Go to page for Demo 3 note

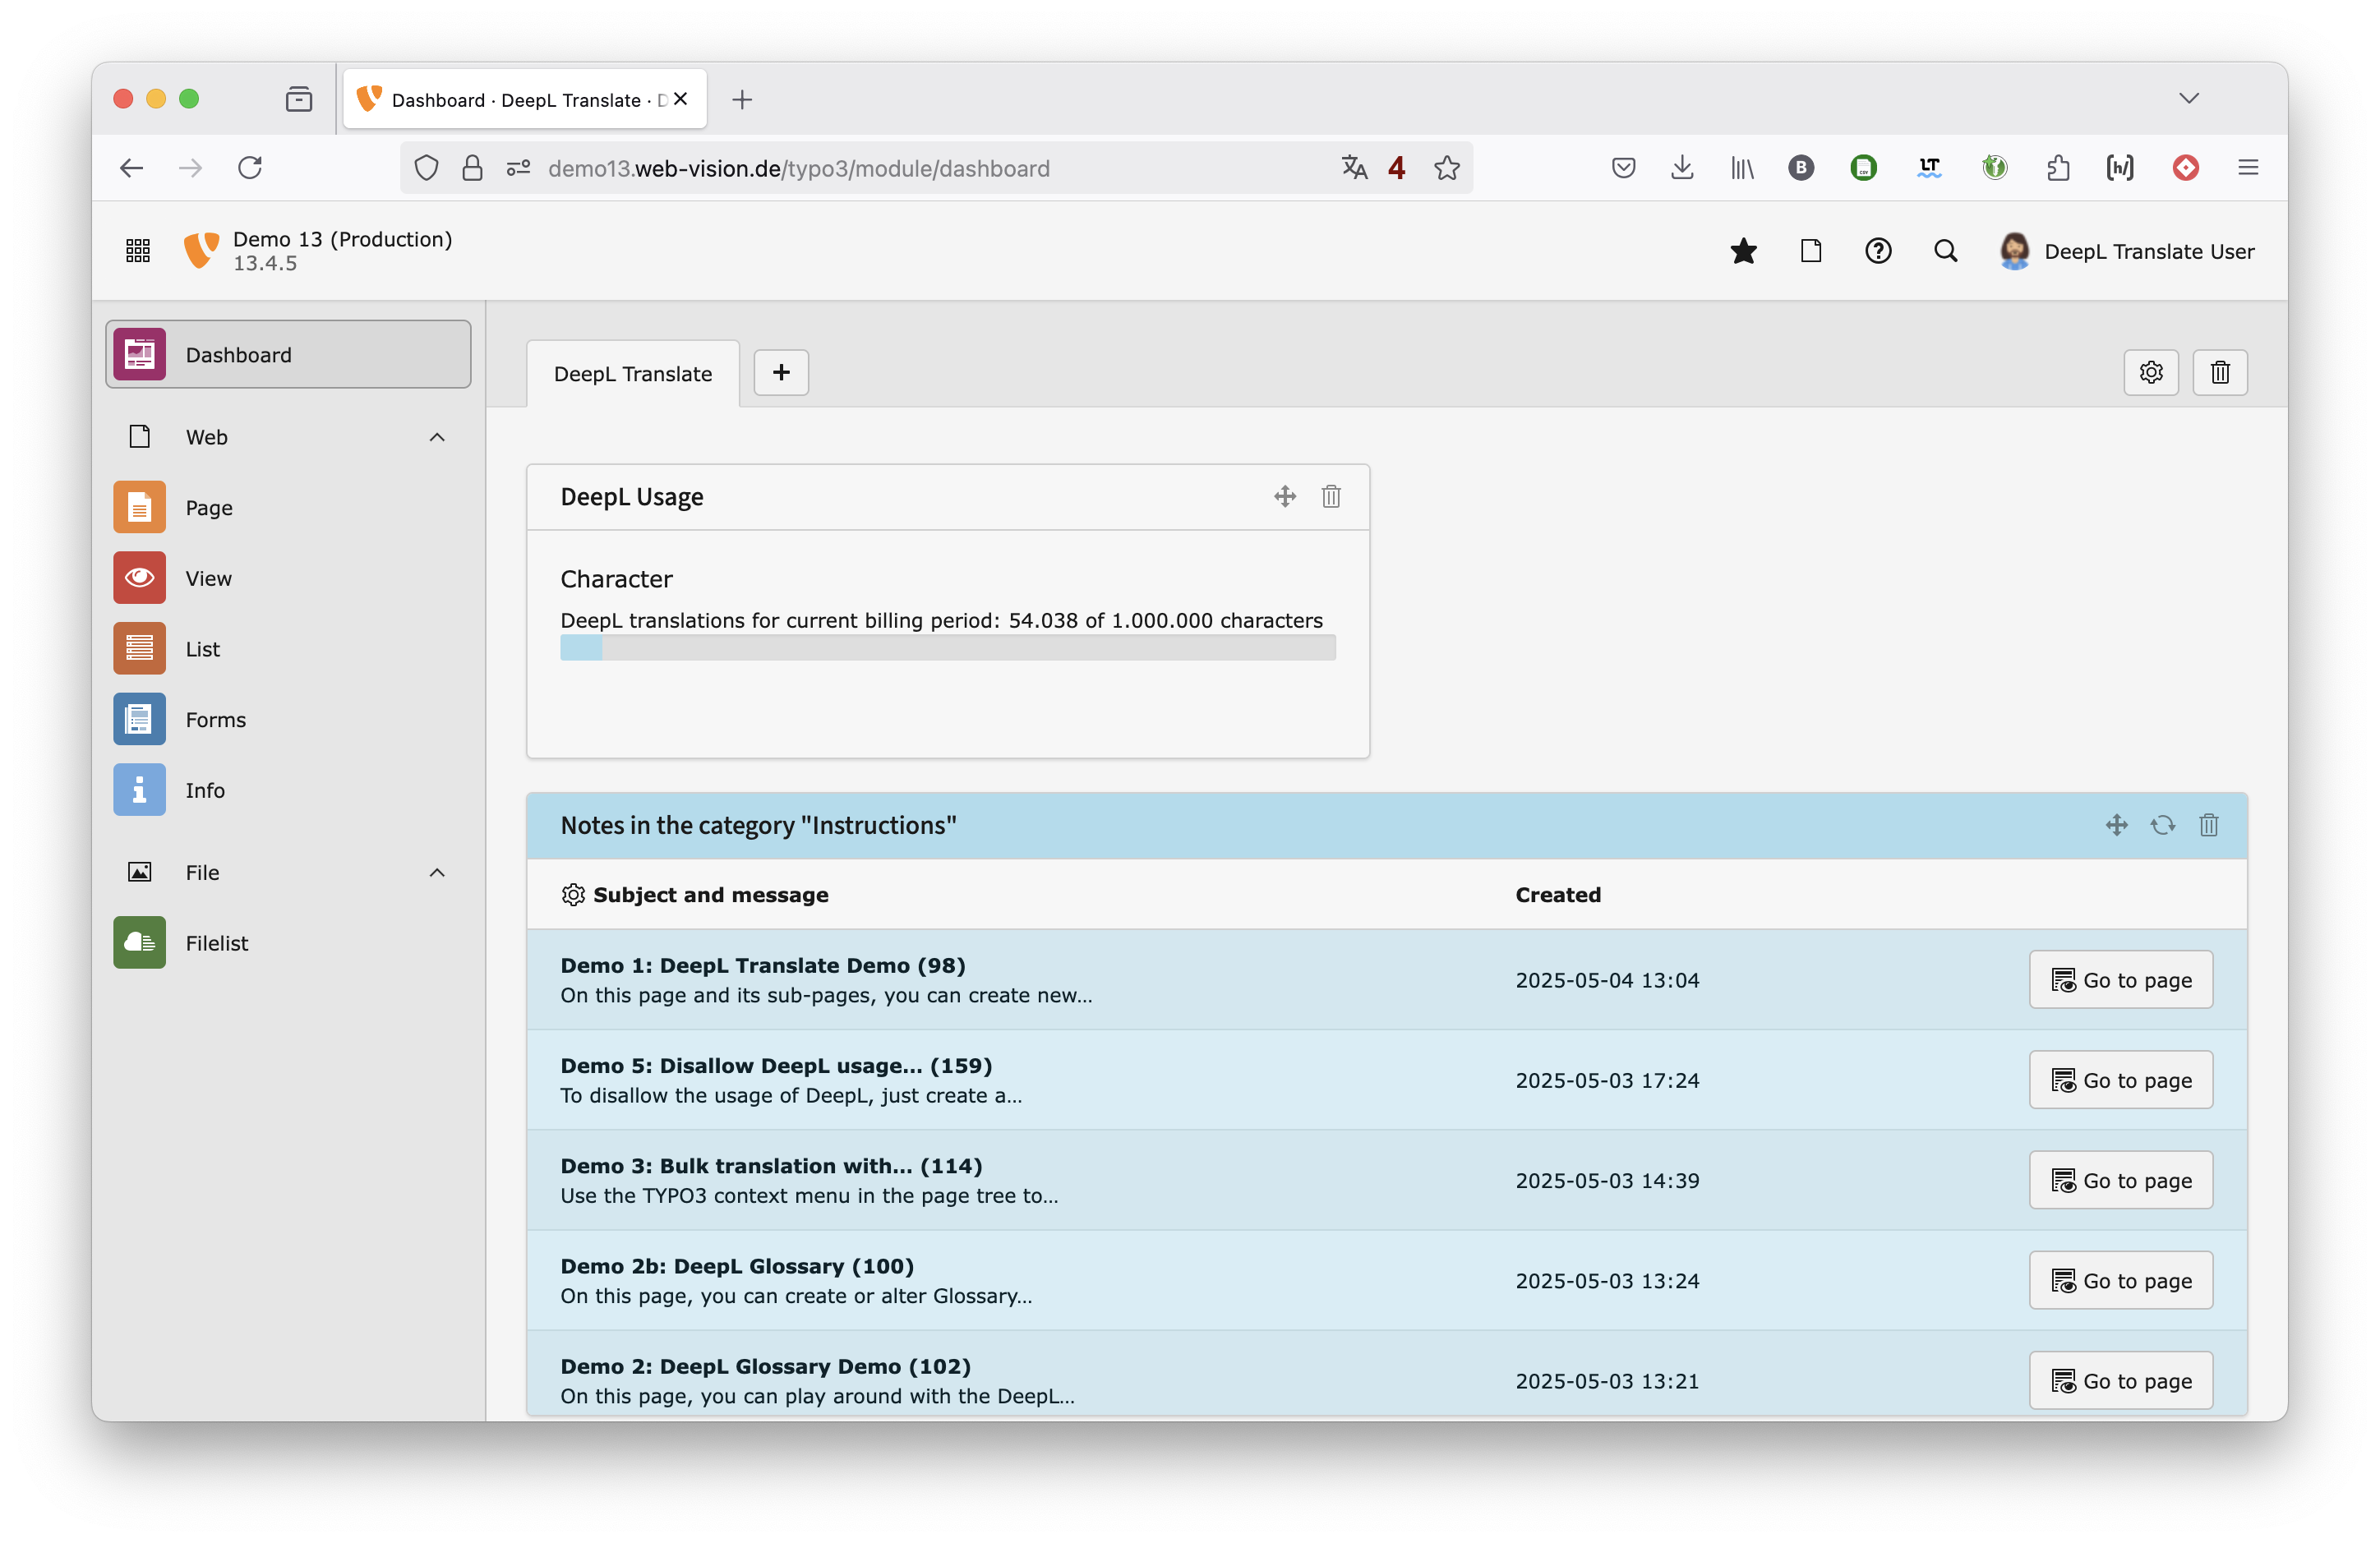(x=2121, y=1181)
